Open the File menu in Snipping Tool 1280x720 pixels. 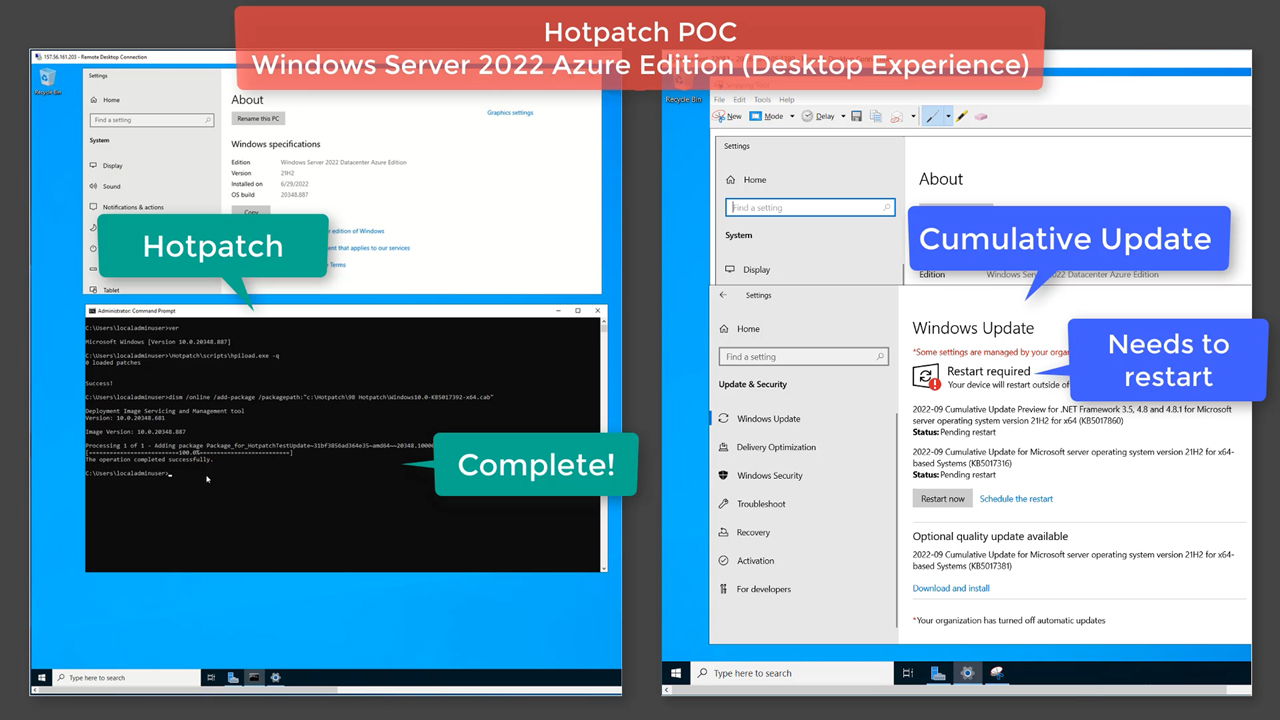[720, 100]
